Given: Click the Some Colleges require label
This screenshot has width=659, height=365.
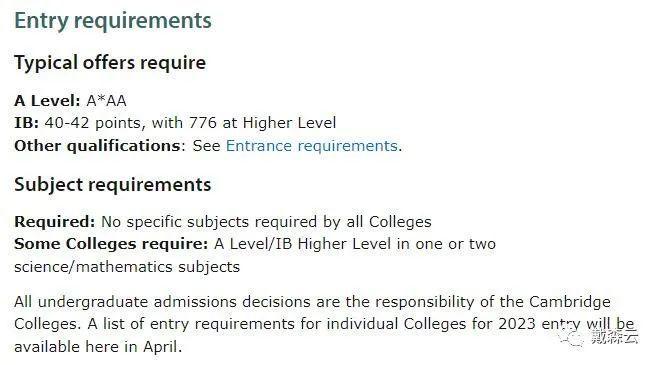Looking at the screenshot, I should (111, 244).
